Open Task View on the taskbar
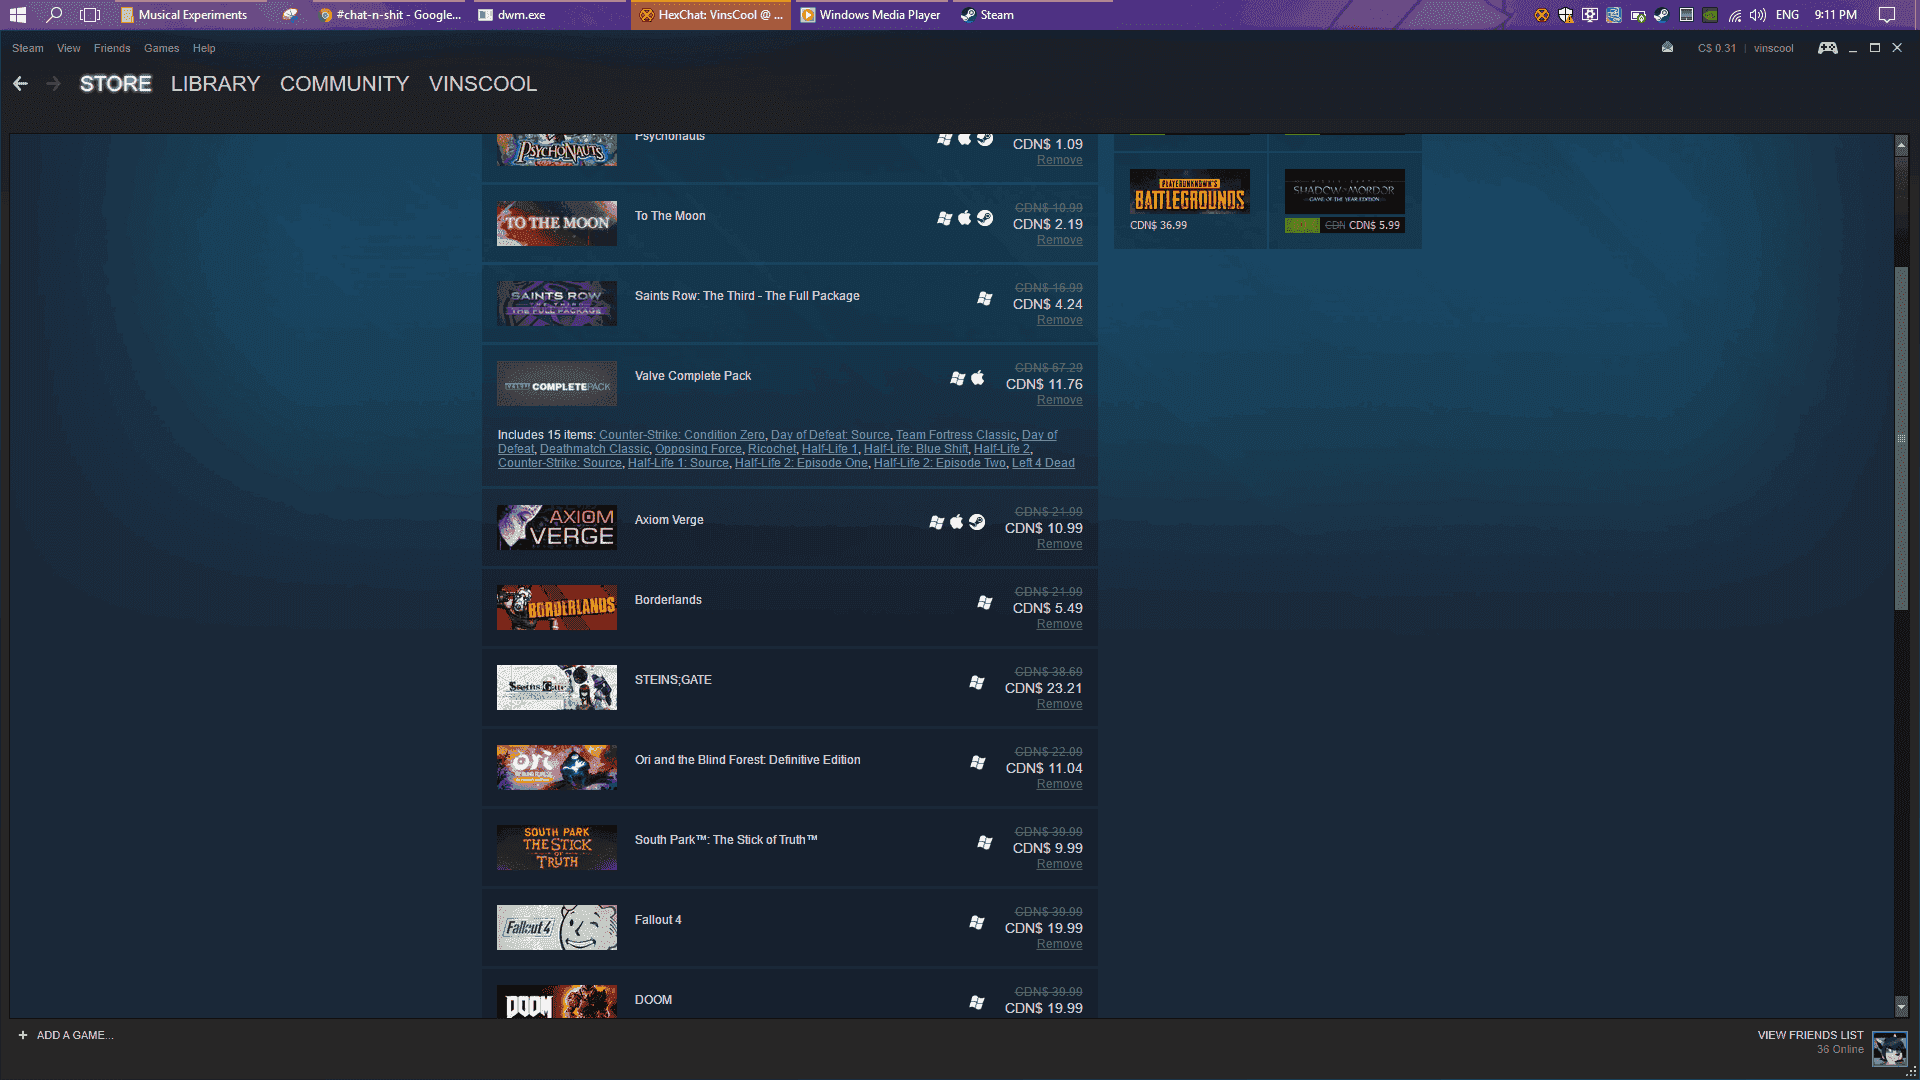1920x1080 pixels. pyautogui.click(x=90, y=15)
